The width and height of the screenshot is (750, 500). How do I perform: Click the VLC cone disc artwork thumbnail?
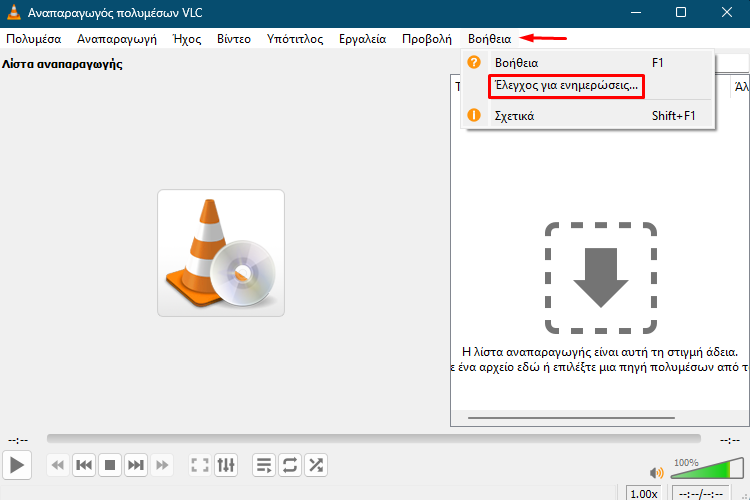tap(221, 253)
